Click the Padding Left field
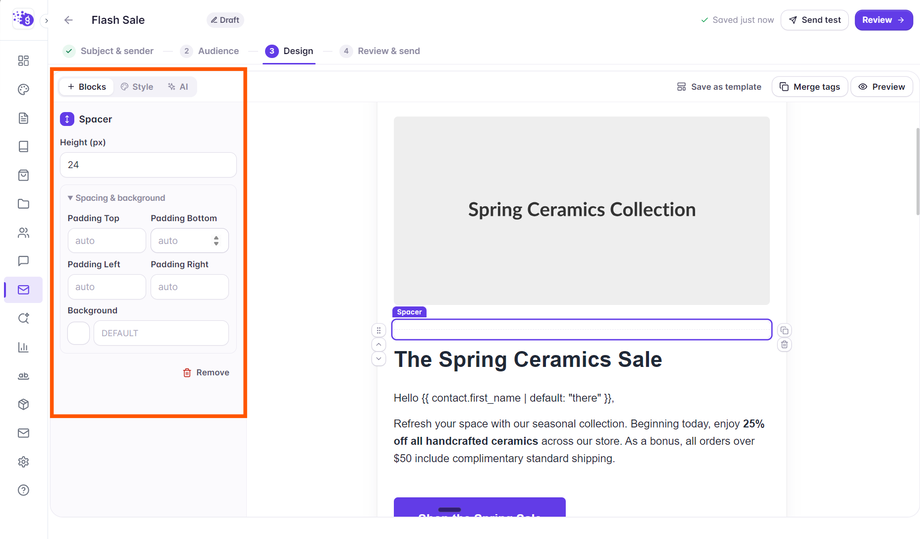Image resolution: width=920 pixels, height=539 pixels. pyautogui.click(x=106, y=287)
